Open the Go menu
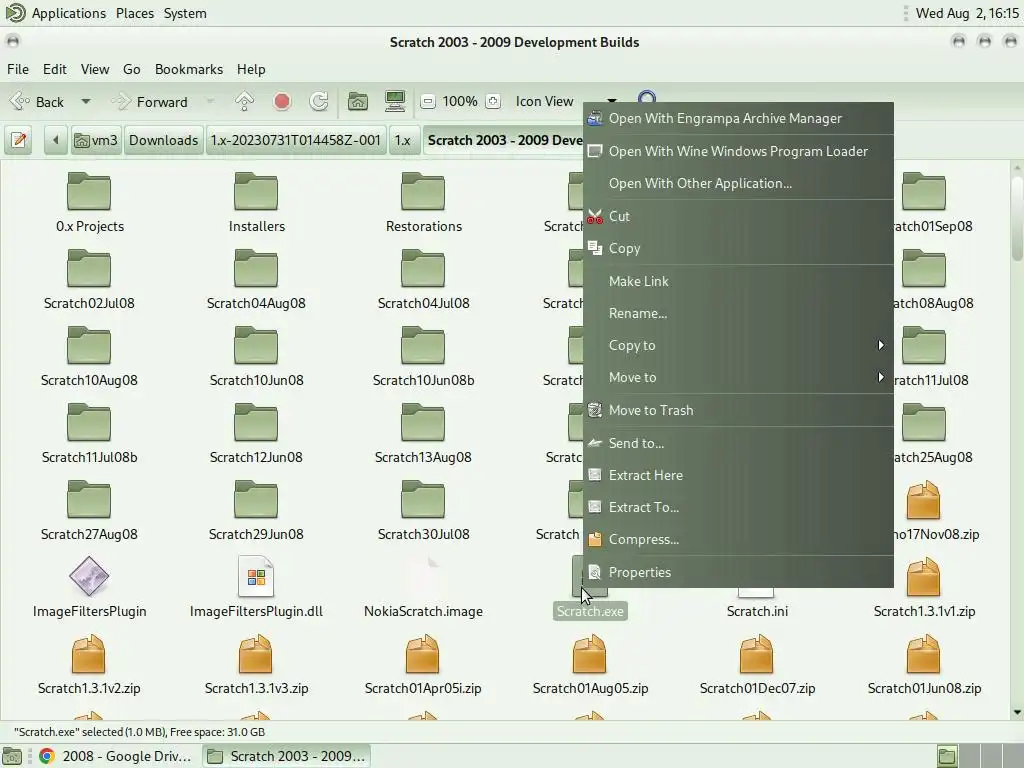 coord(131,69)
